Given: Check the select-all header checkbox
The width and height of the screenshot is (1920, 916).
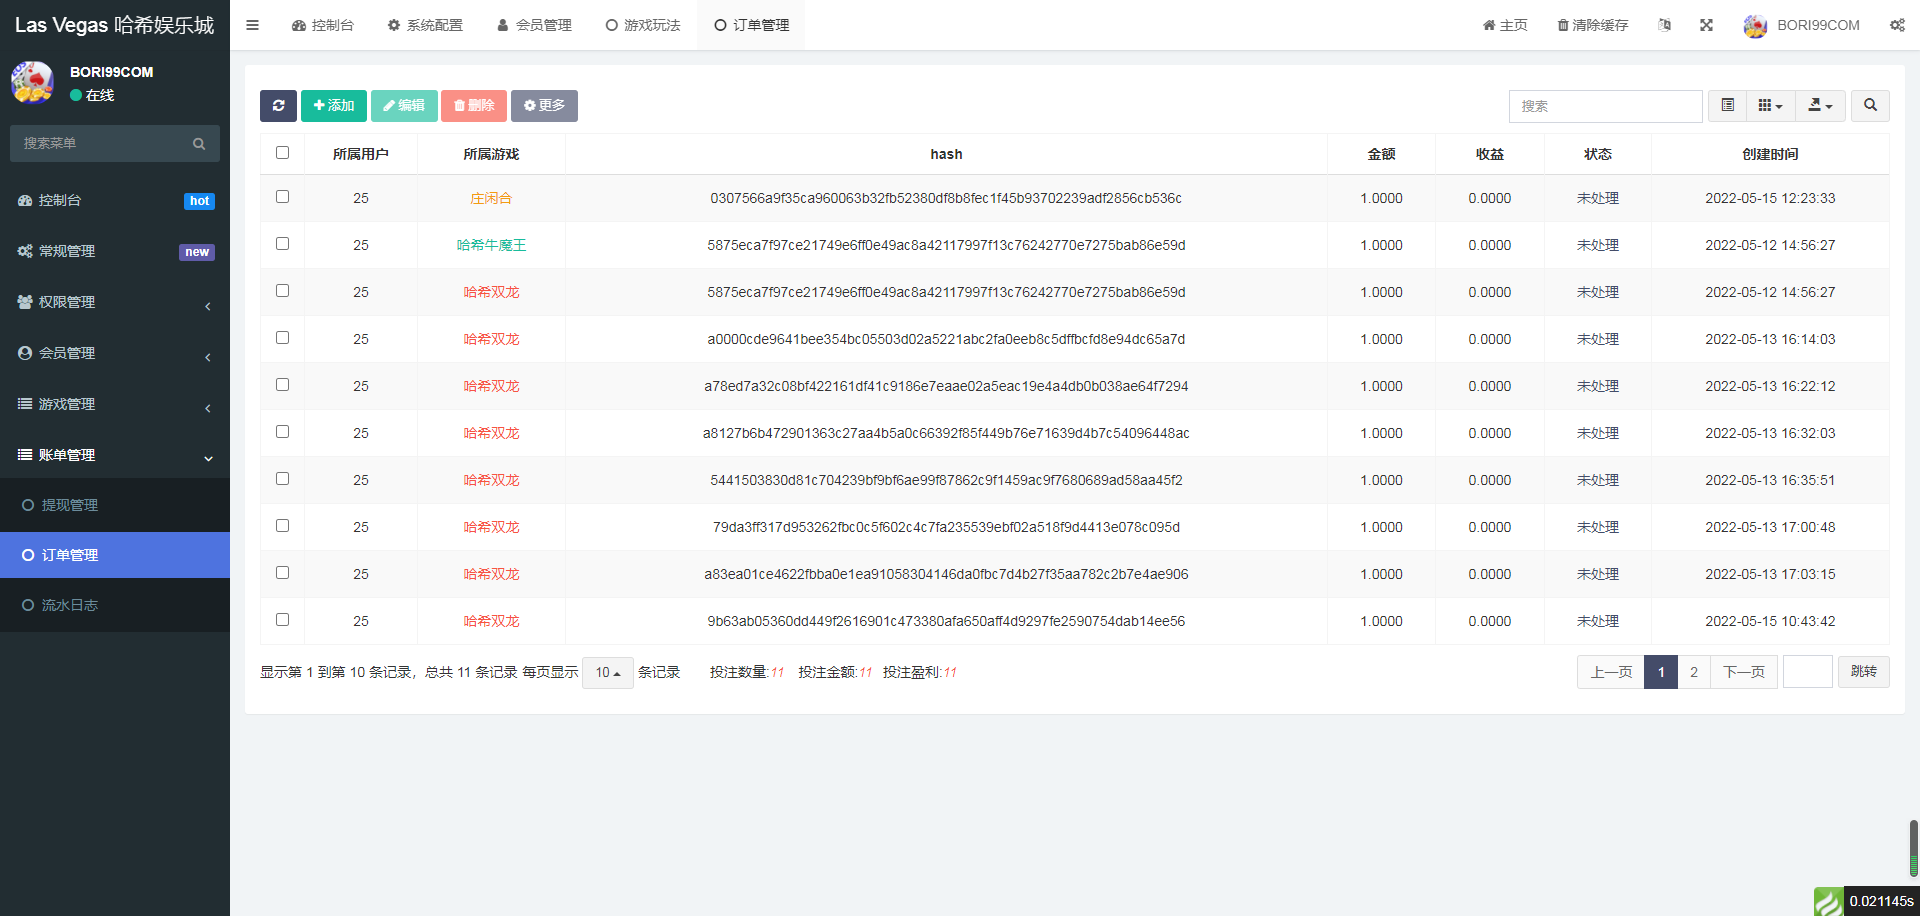Looking at the screenshot, I should 282,153.
